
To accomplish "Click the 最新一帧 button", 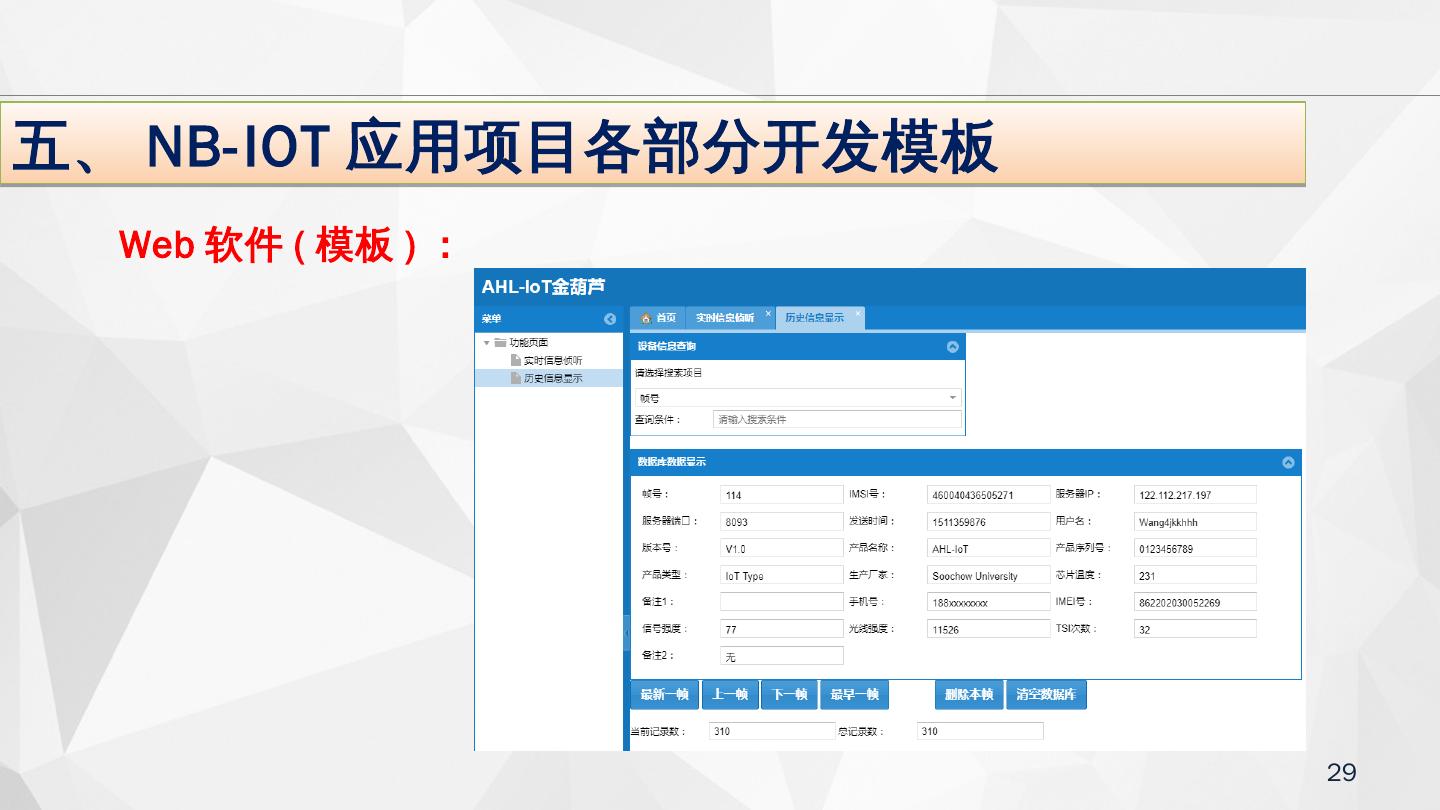I will [665, 695].
